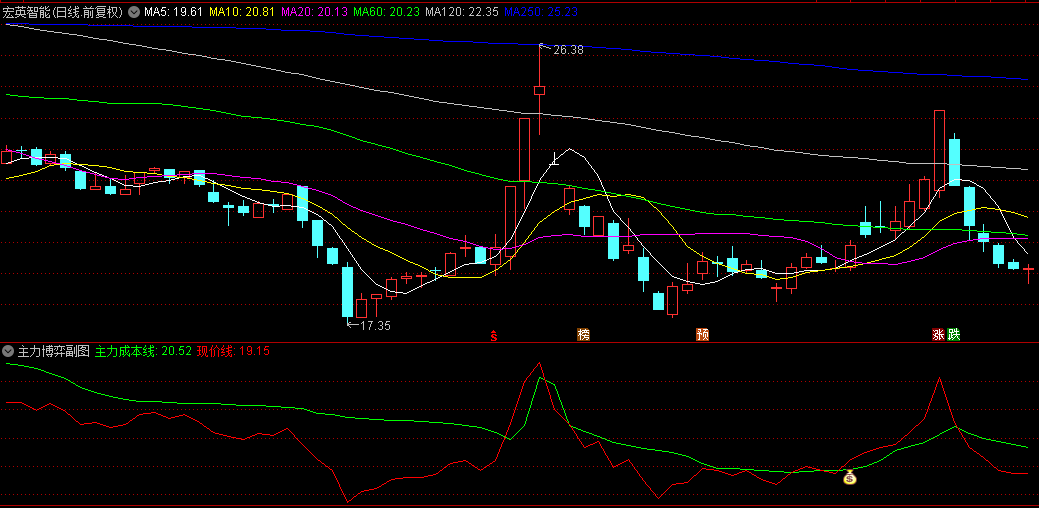This screenshot has height=508, width=1039.
Task: Click the 榜 event marker icon
Action: [x=583, y=334]
